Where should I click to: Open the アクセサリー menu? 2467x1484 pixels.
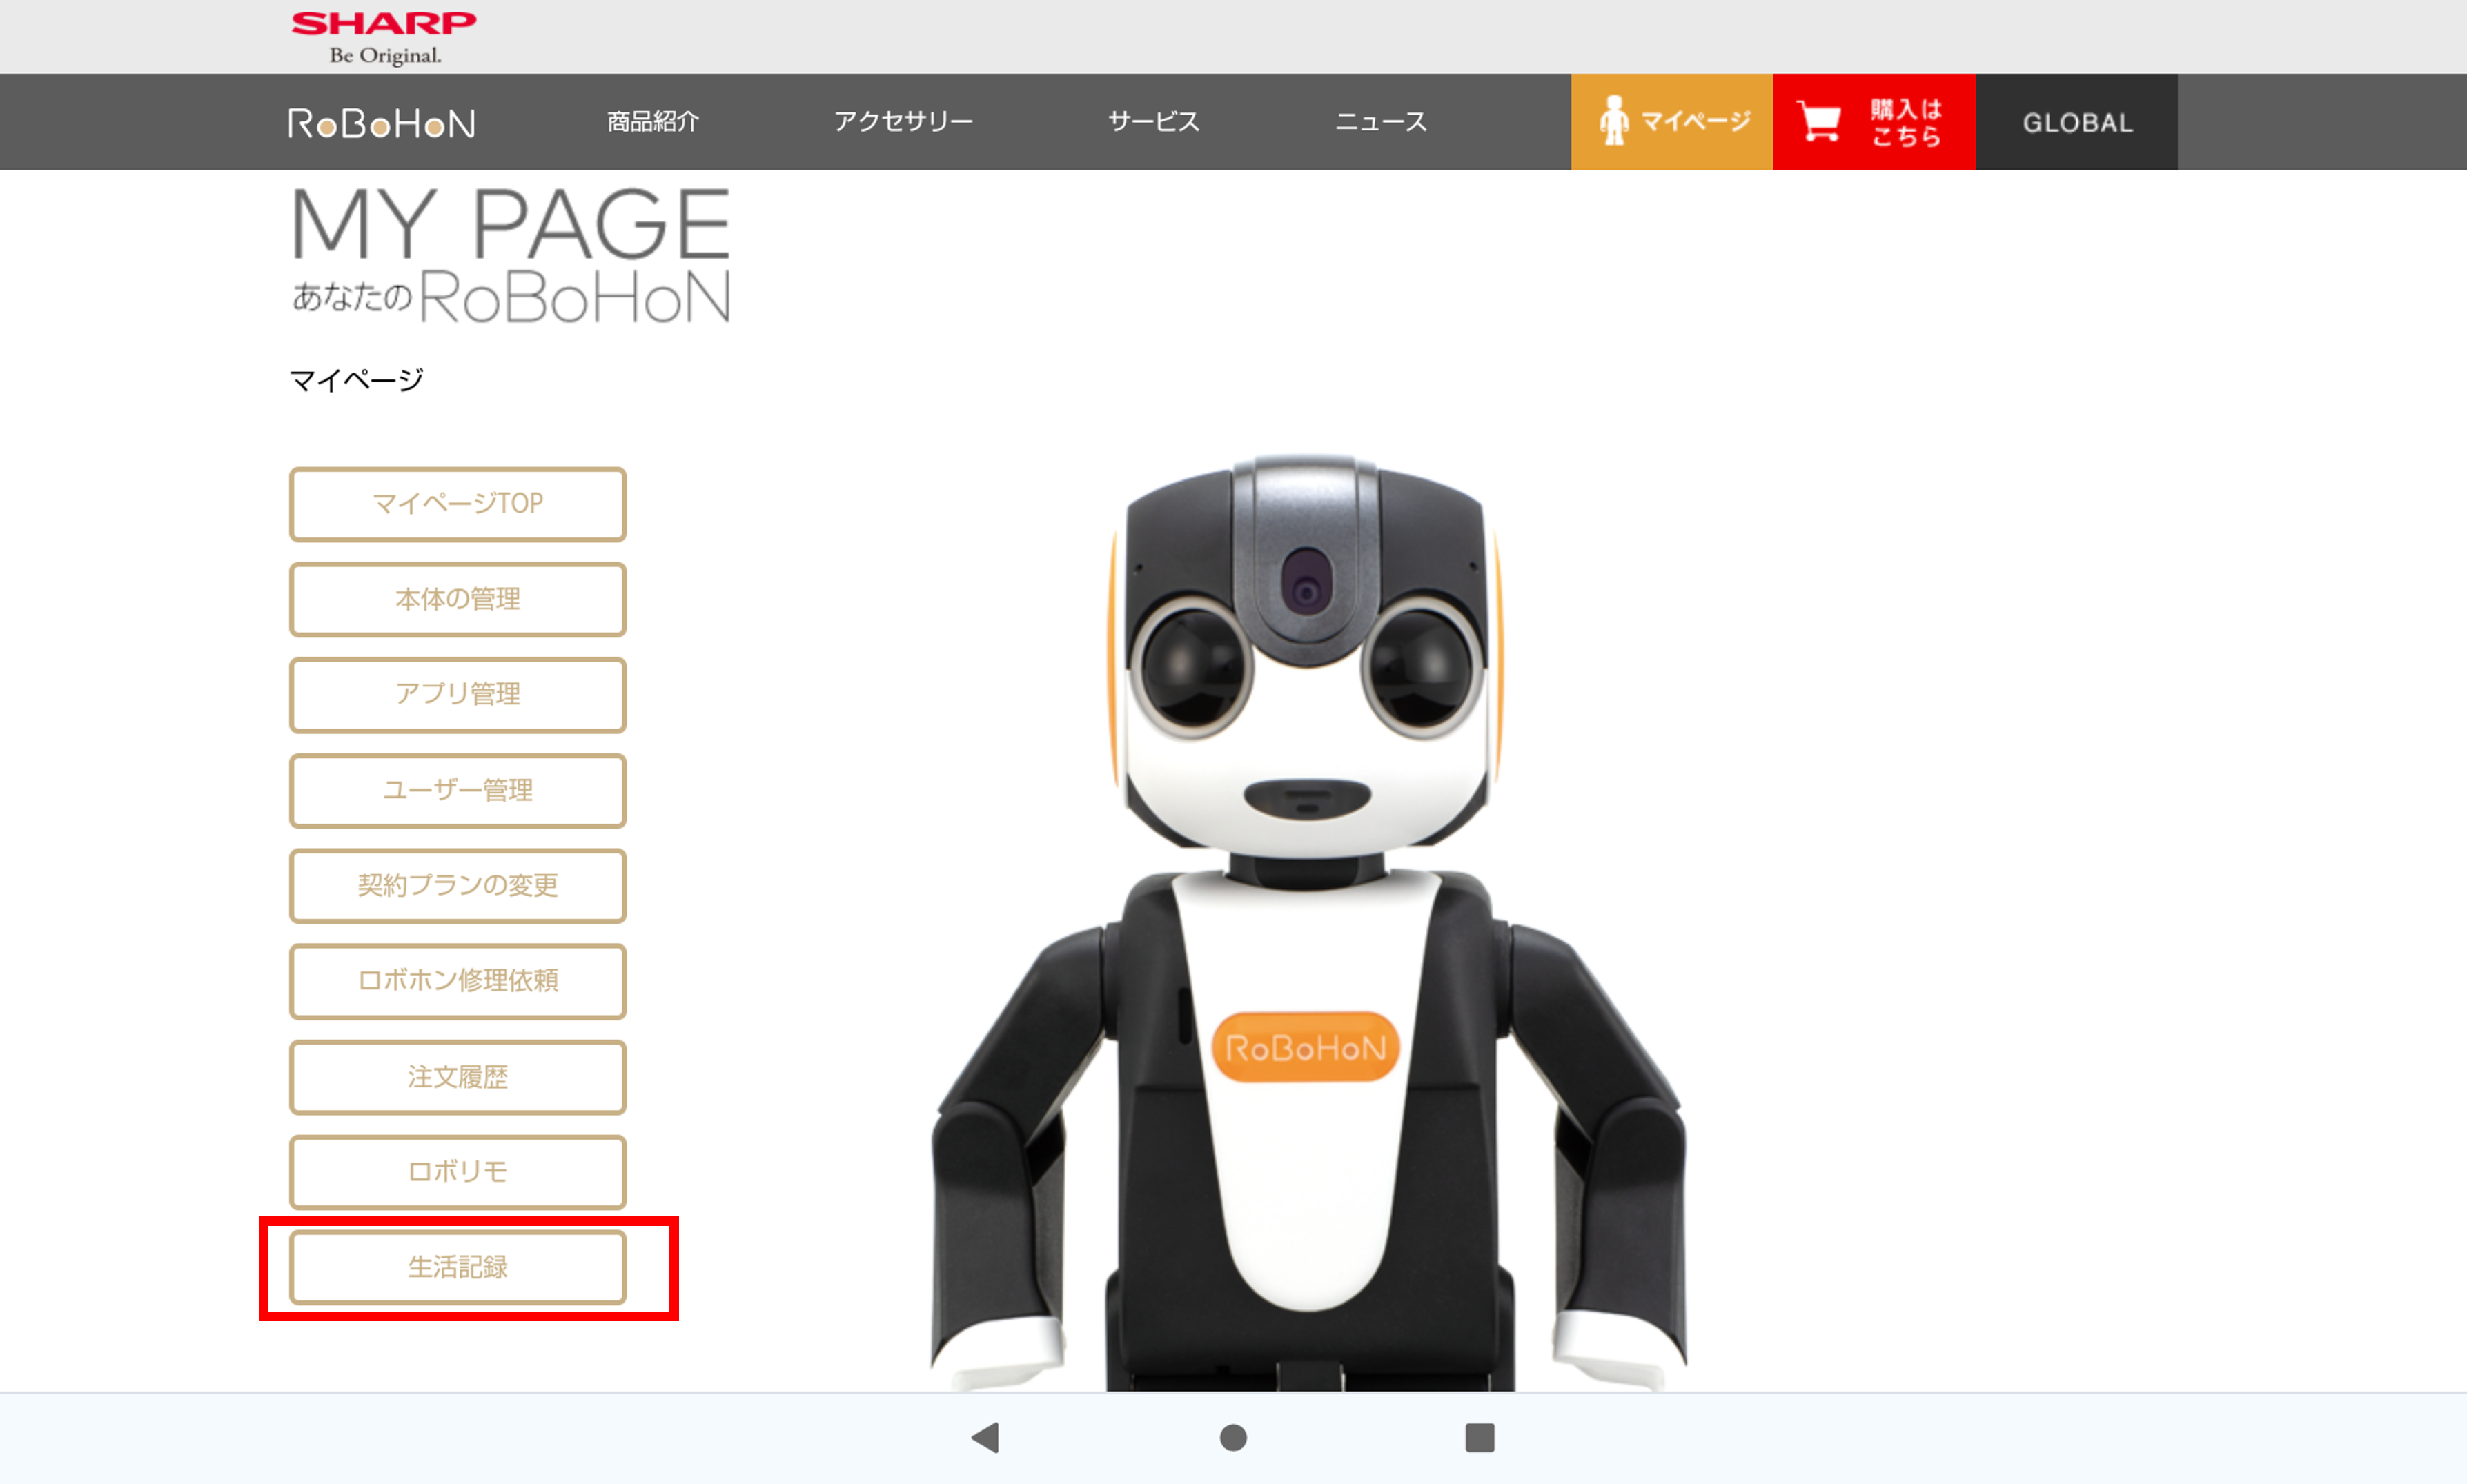(903, 122)
